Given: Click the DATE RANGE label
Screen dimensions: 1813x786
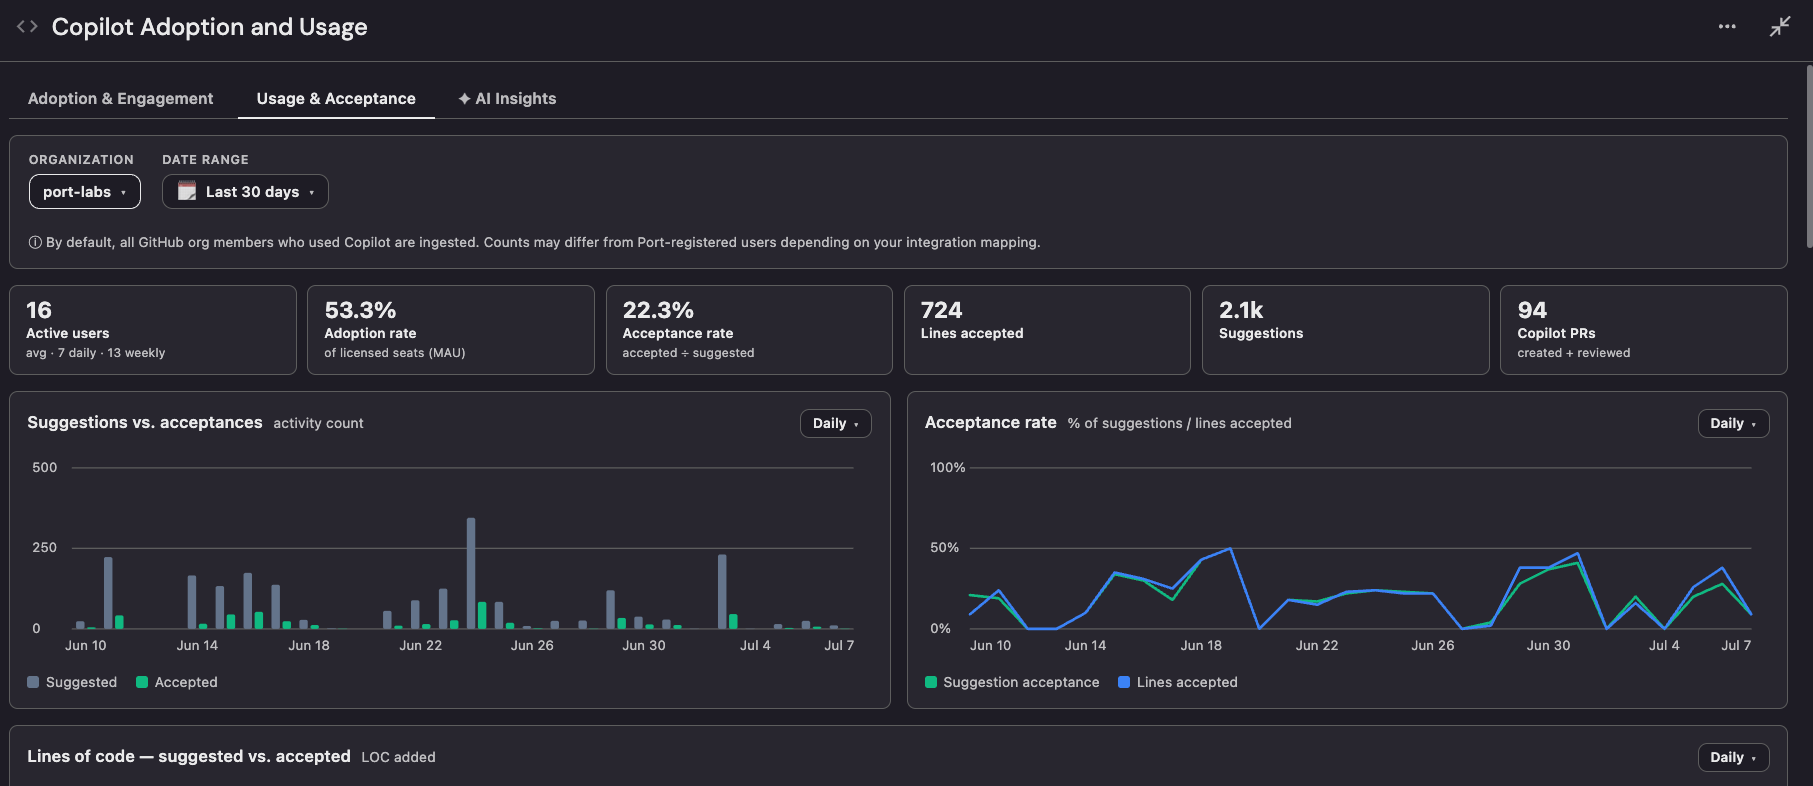Looking at the screenshot, I should tap(205, 159).
